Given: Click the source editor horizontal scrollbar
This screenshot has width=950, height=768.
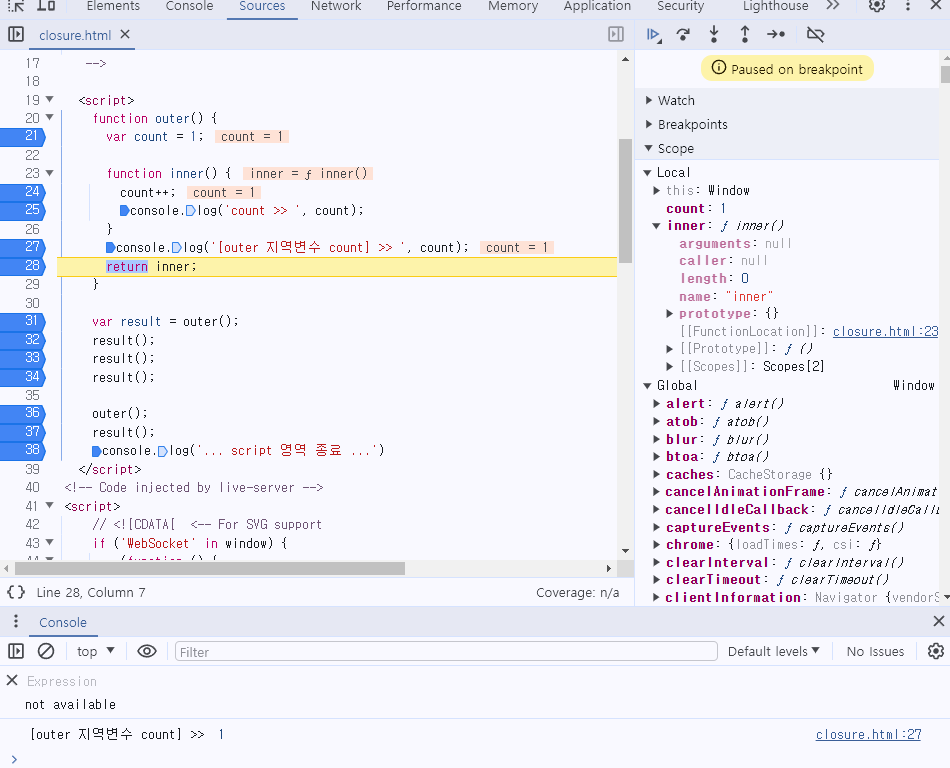Looking at the screenshot, I should (210, 568).
